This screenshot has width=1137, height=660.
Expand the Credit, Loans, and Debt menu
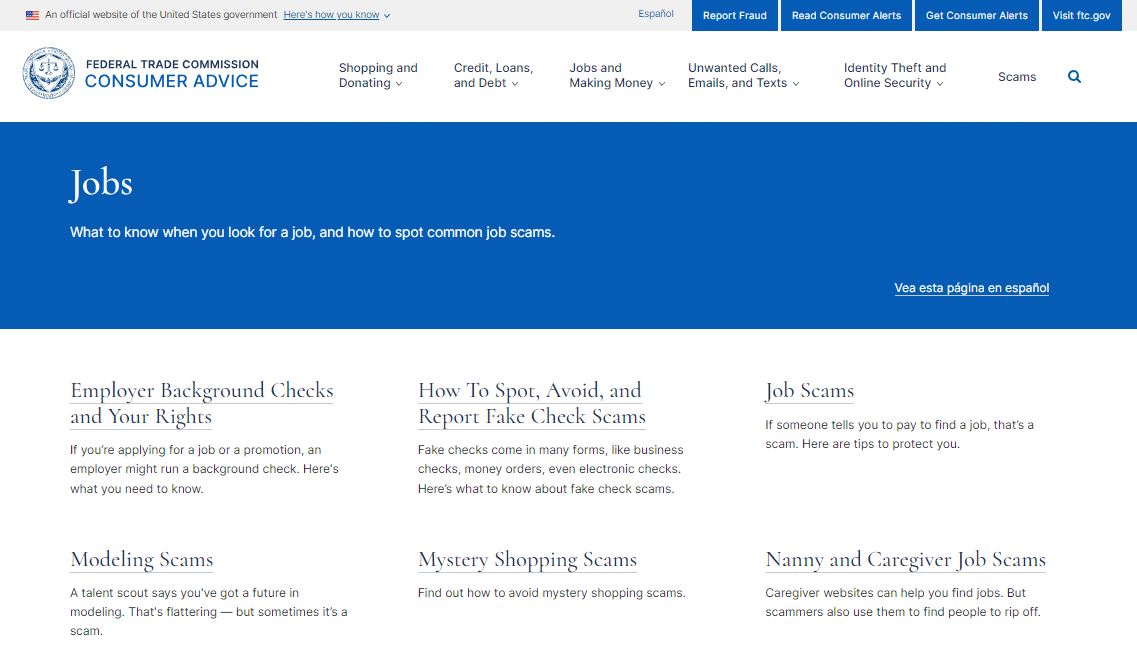493,75
